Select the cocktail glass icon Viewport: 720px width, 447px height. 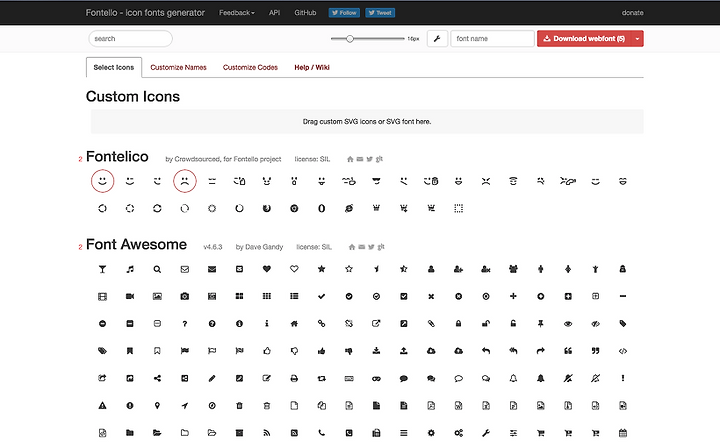(x=102, y=269)
